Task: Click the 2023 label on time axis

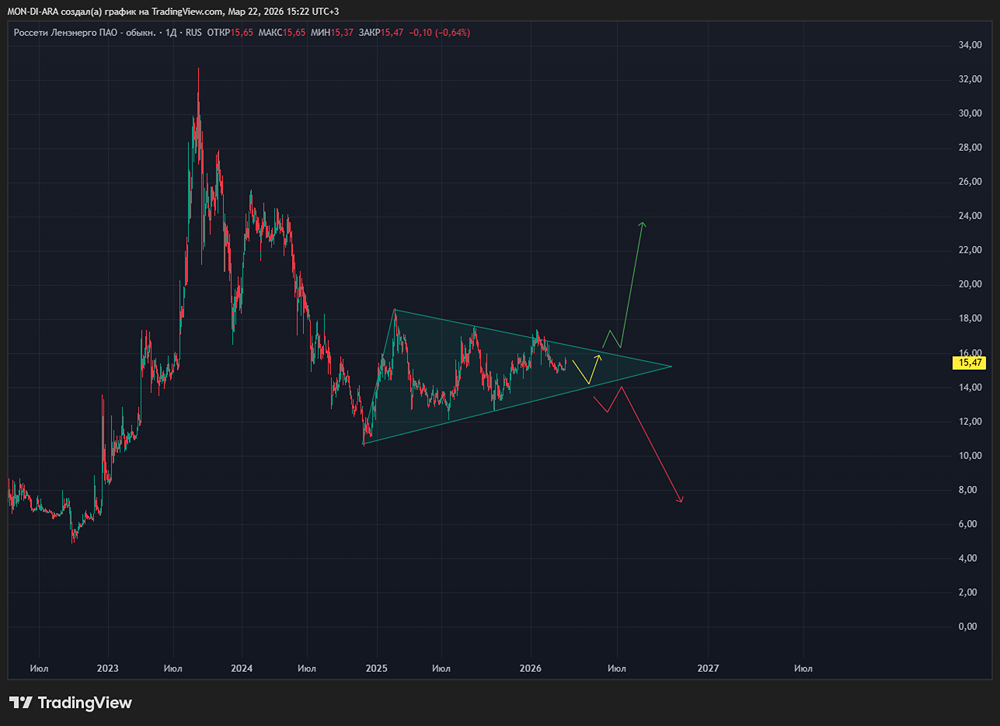Action: tap(108, 669)
